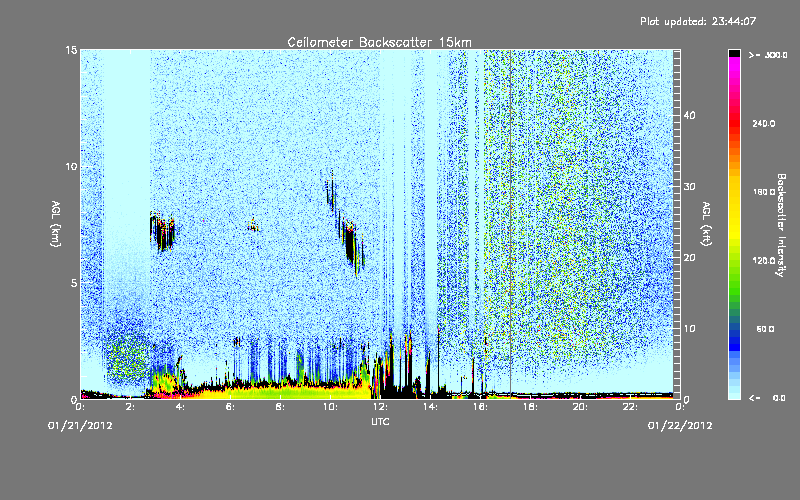Click the '60.0' colorbar value
This screenshot has height=500, width=800.
pos(765,330)
